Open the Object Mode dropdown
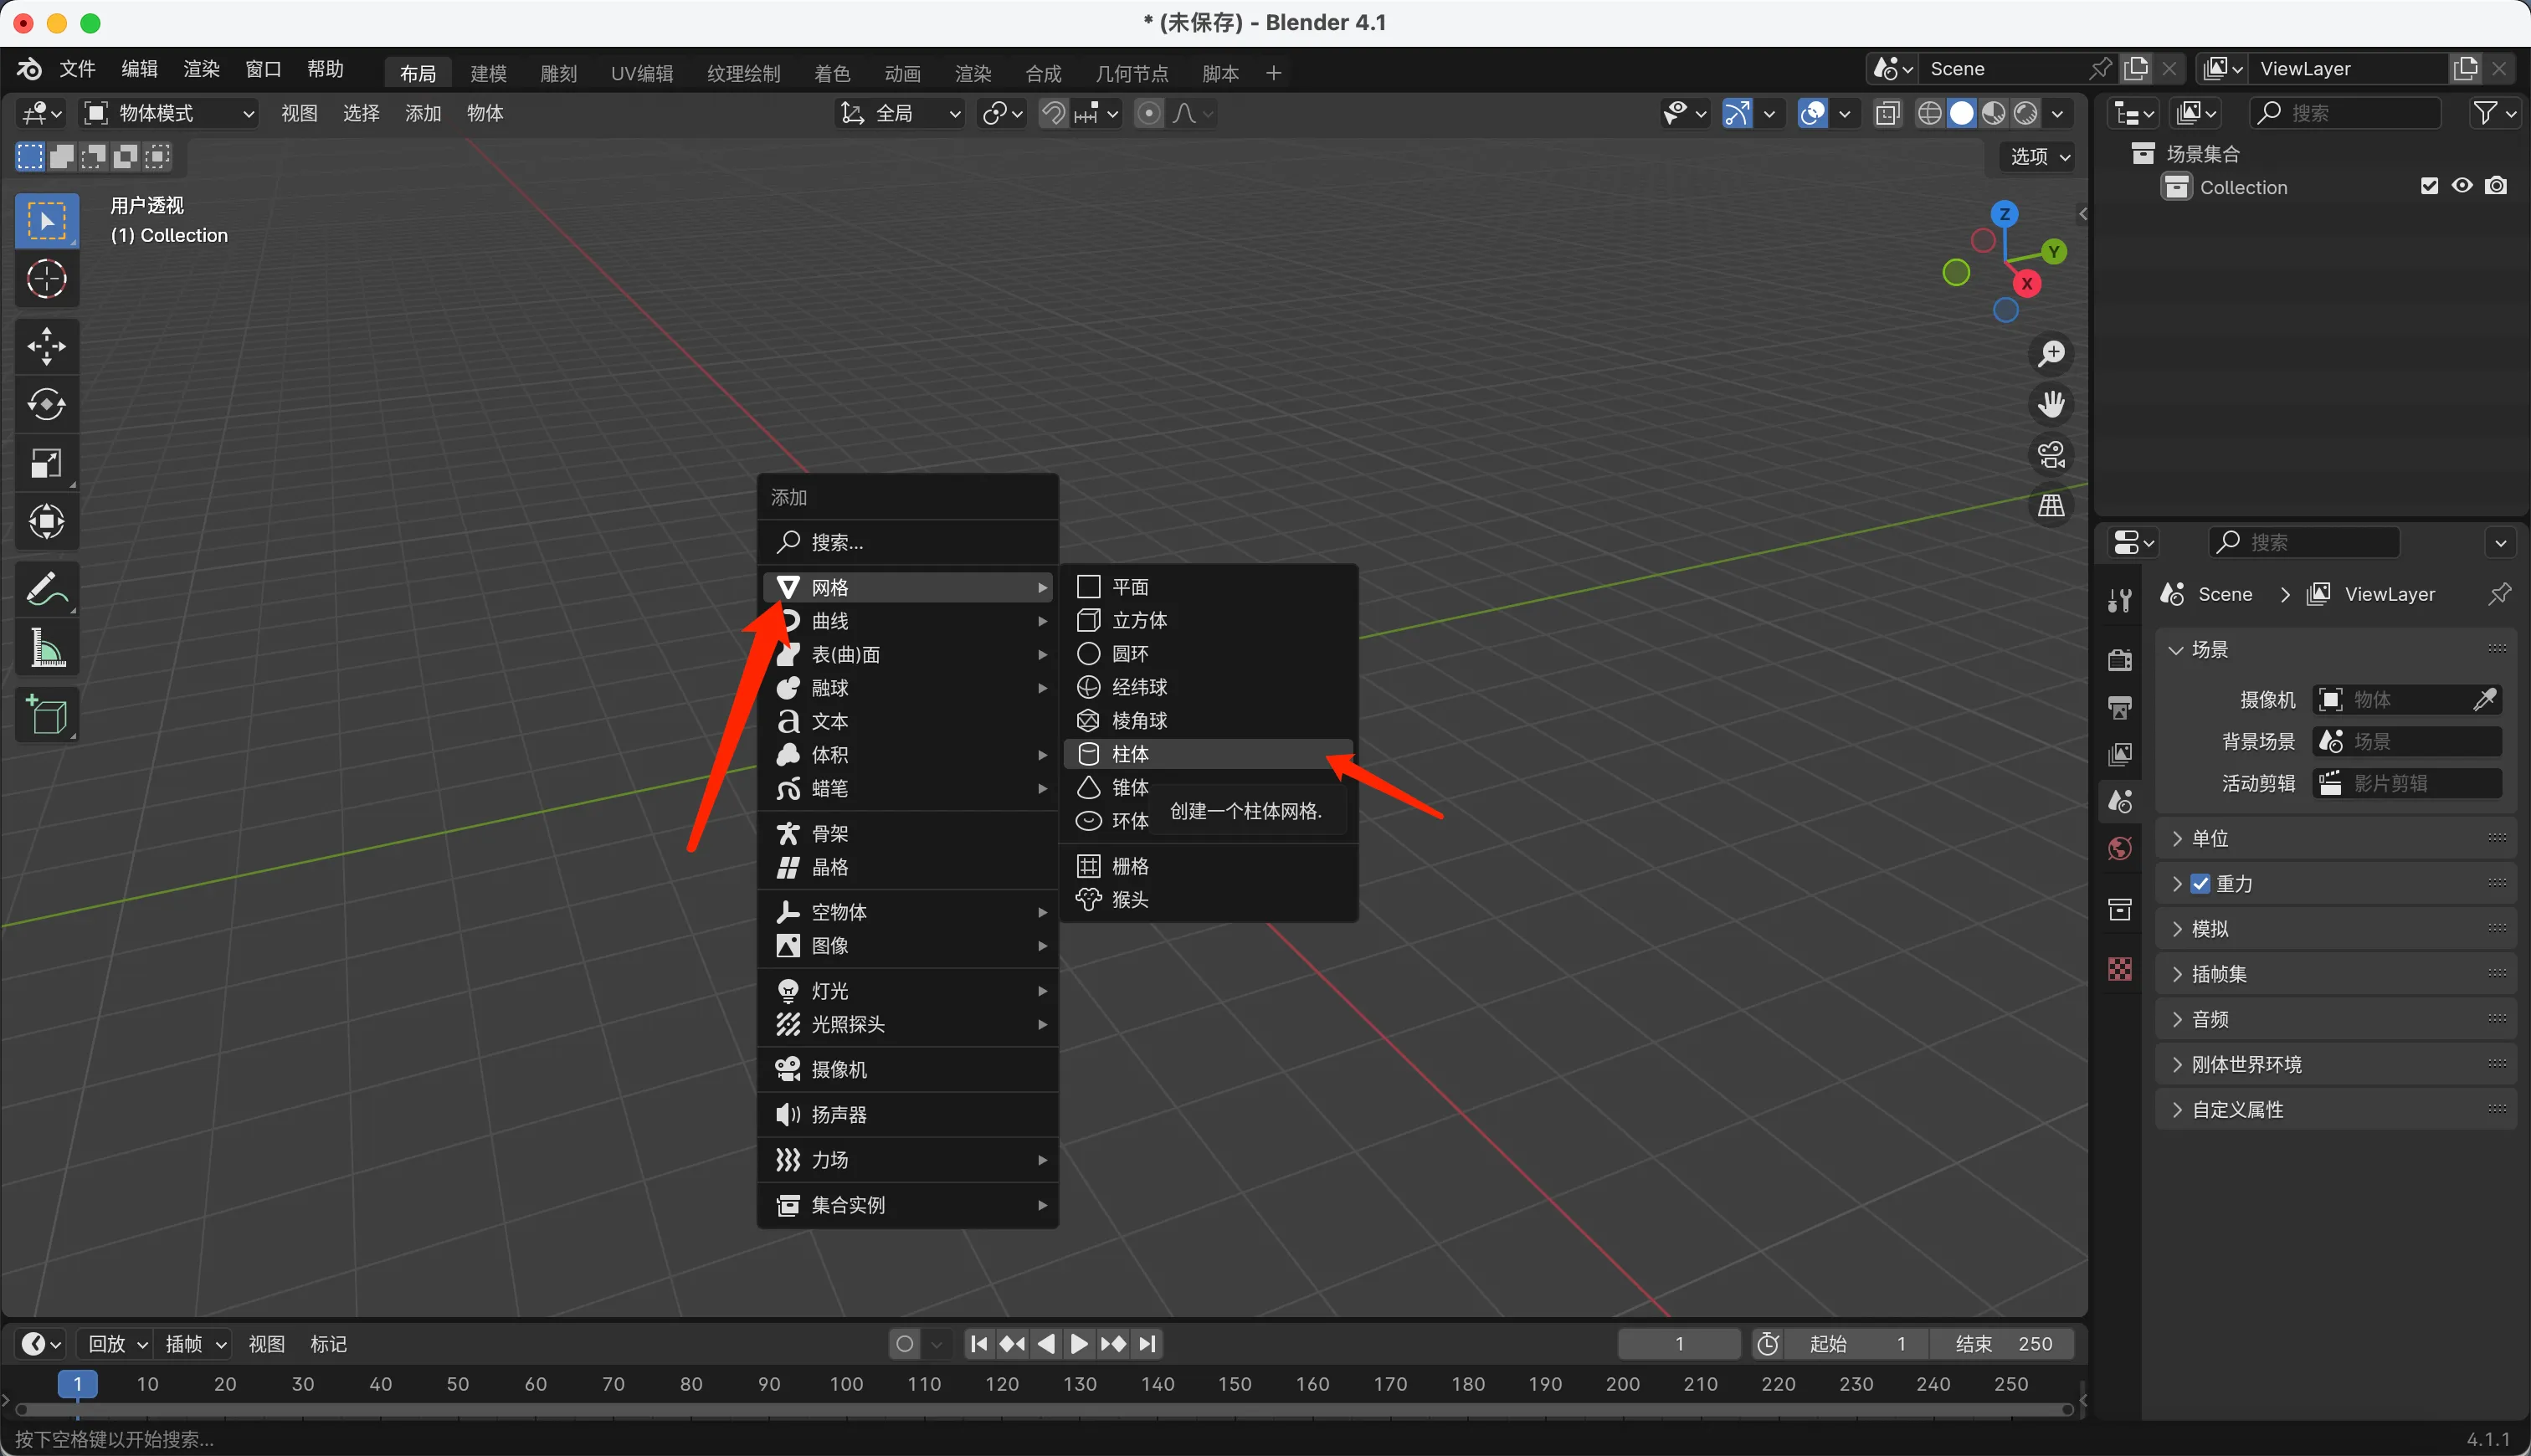Viewport: 2531px width, 1456px height. click(168, 113)
